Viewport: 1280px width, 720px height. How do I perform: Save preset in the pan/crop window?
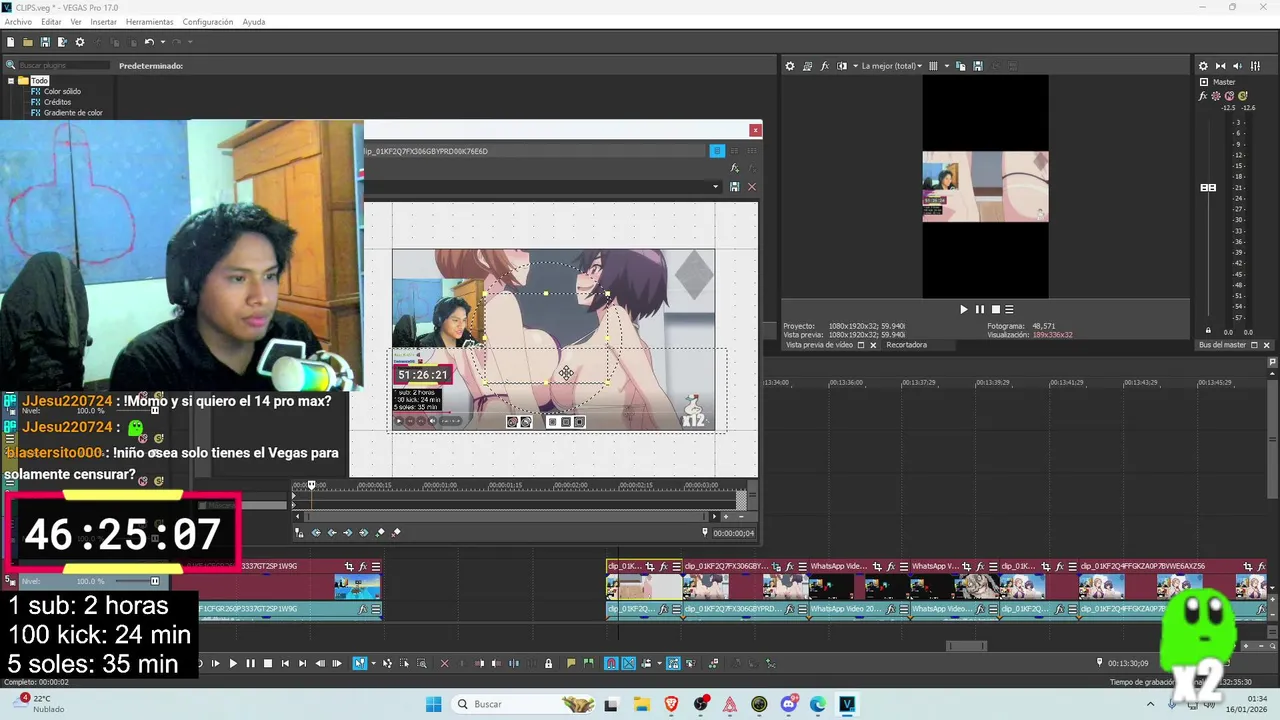735,187
